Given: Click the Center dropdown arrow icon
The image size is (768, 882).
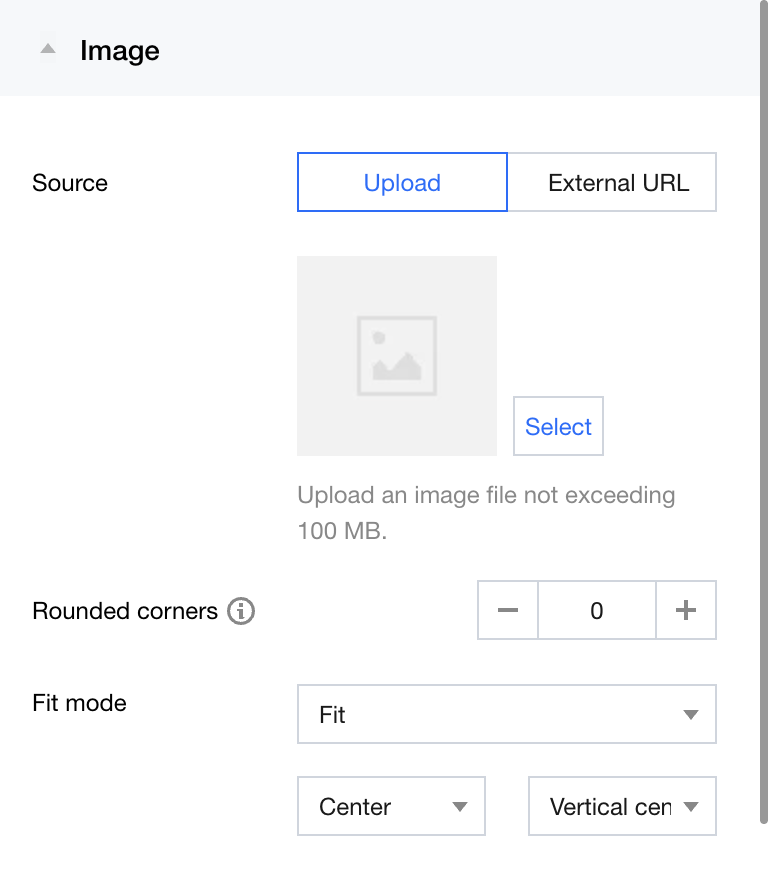Looking at the screenshot, I should click(x=460, y=807).
